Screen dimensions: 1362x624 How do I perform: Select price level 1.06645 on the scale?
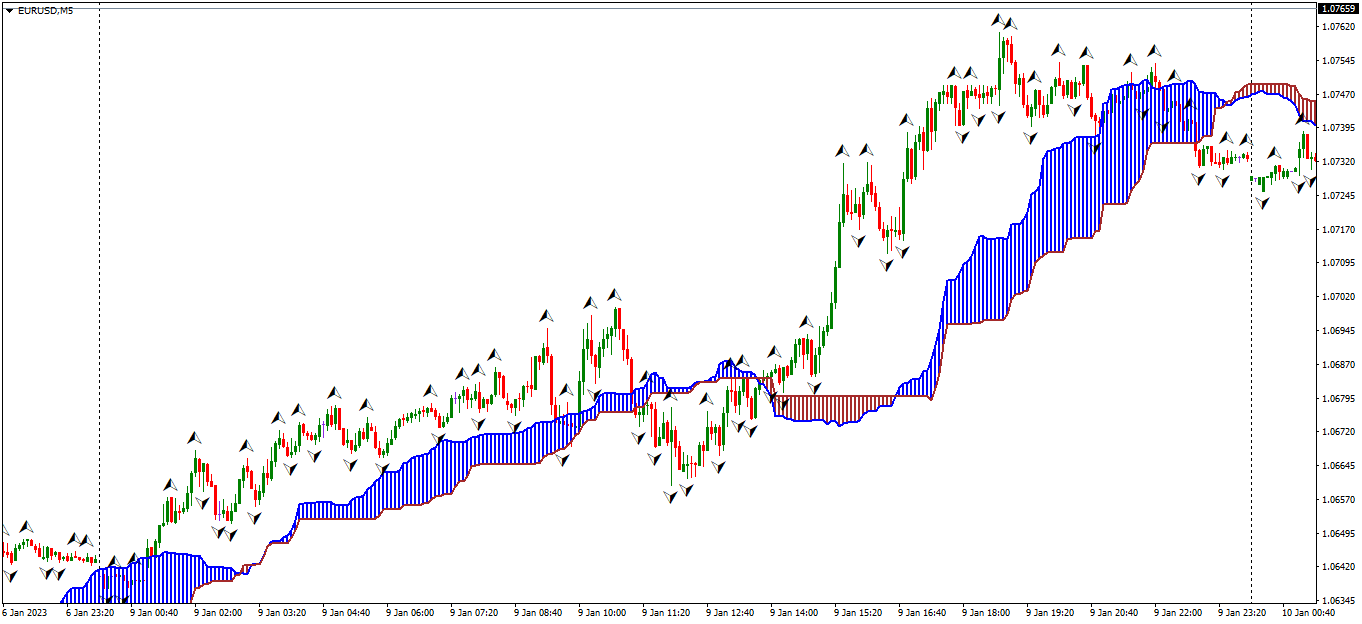1338,466
